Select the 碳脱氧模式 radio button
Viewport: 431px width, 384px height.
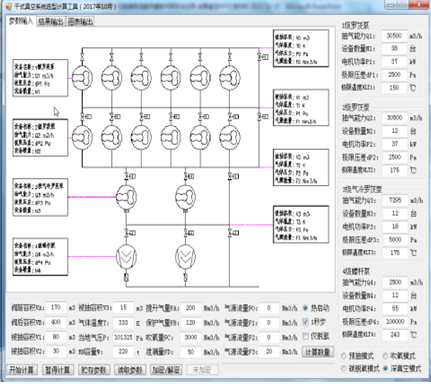360,369
